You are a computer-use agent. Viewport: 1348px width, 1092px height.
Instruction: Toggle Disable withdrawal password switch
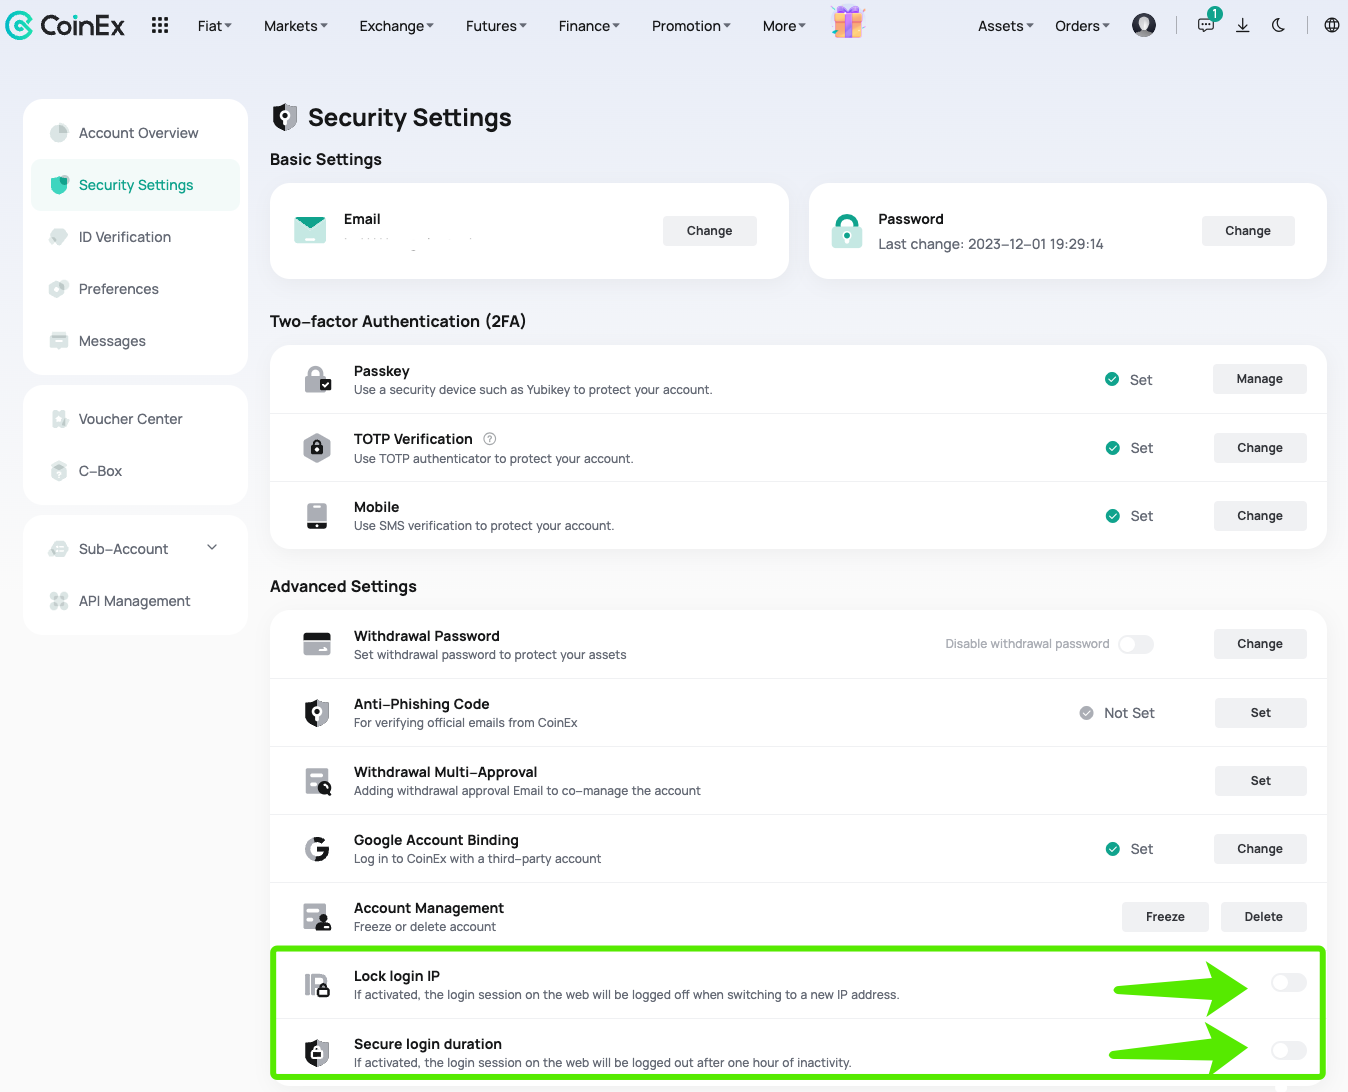click(1136, 644)
